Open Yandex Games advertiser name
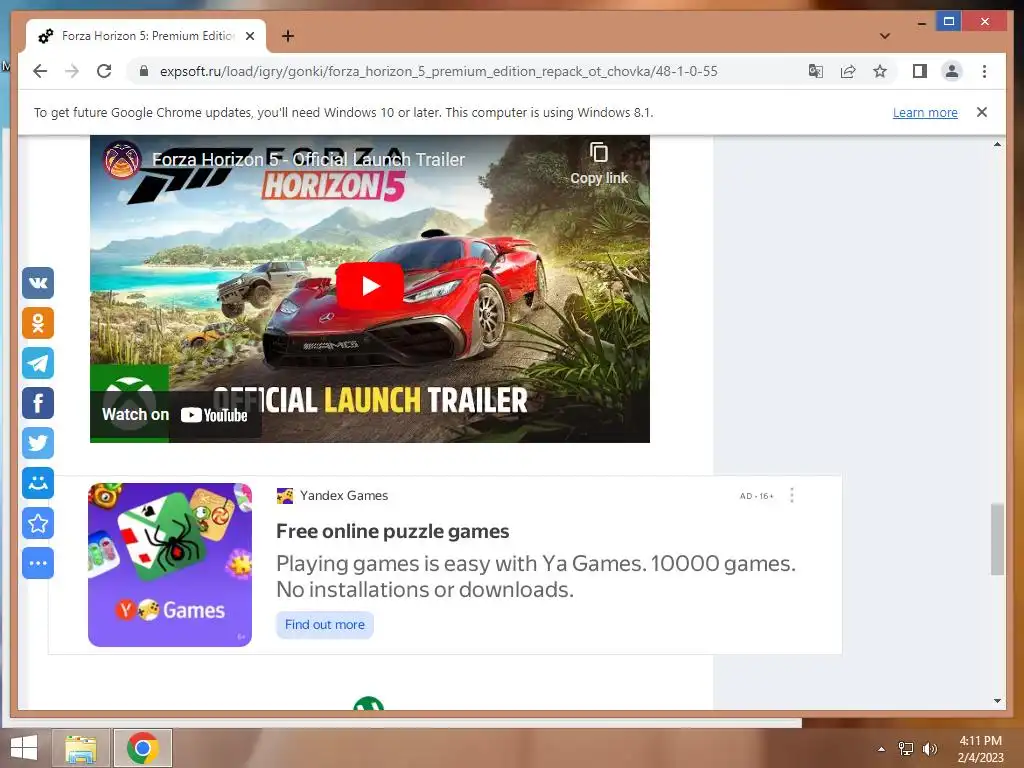The width and height of the screenshot is (1024, 768). click(344, 496)
